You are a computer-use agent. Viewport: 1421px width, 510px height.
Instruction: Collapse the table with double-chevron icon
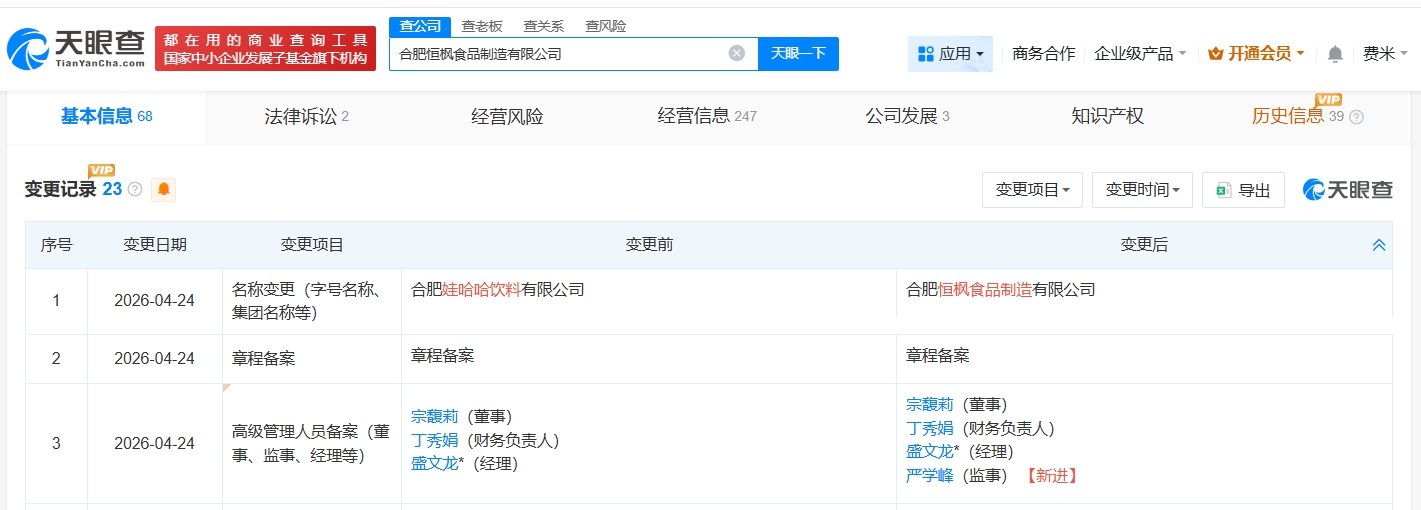1379,245
